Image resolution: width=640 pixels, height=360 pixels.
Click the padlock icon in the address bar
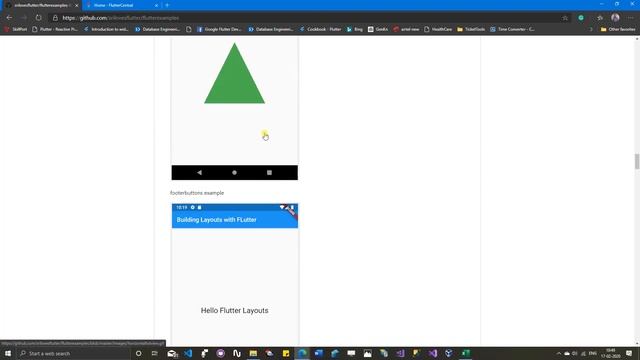tap(55, 18)
